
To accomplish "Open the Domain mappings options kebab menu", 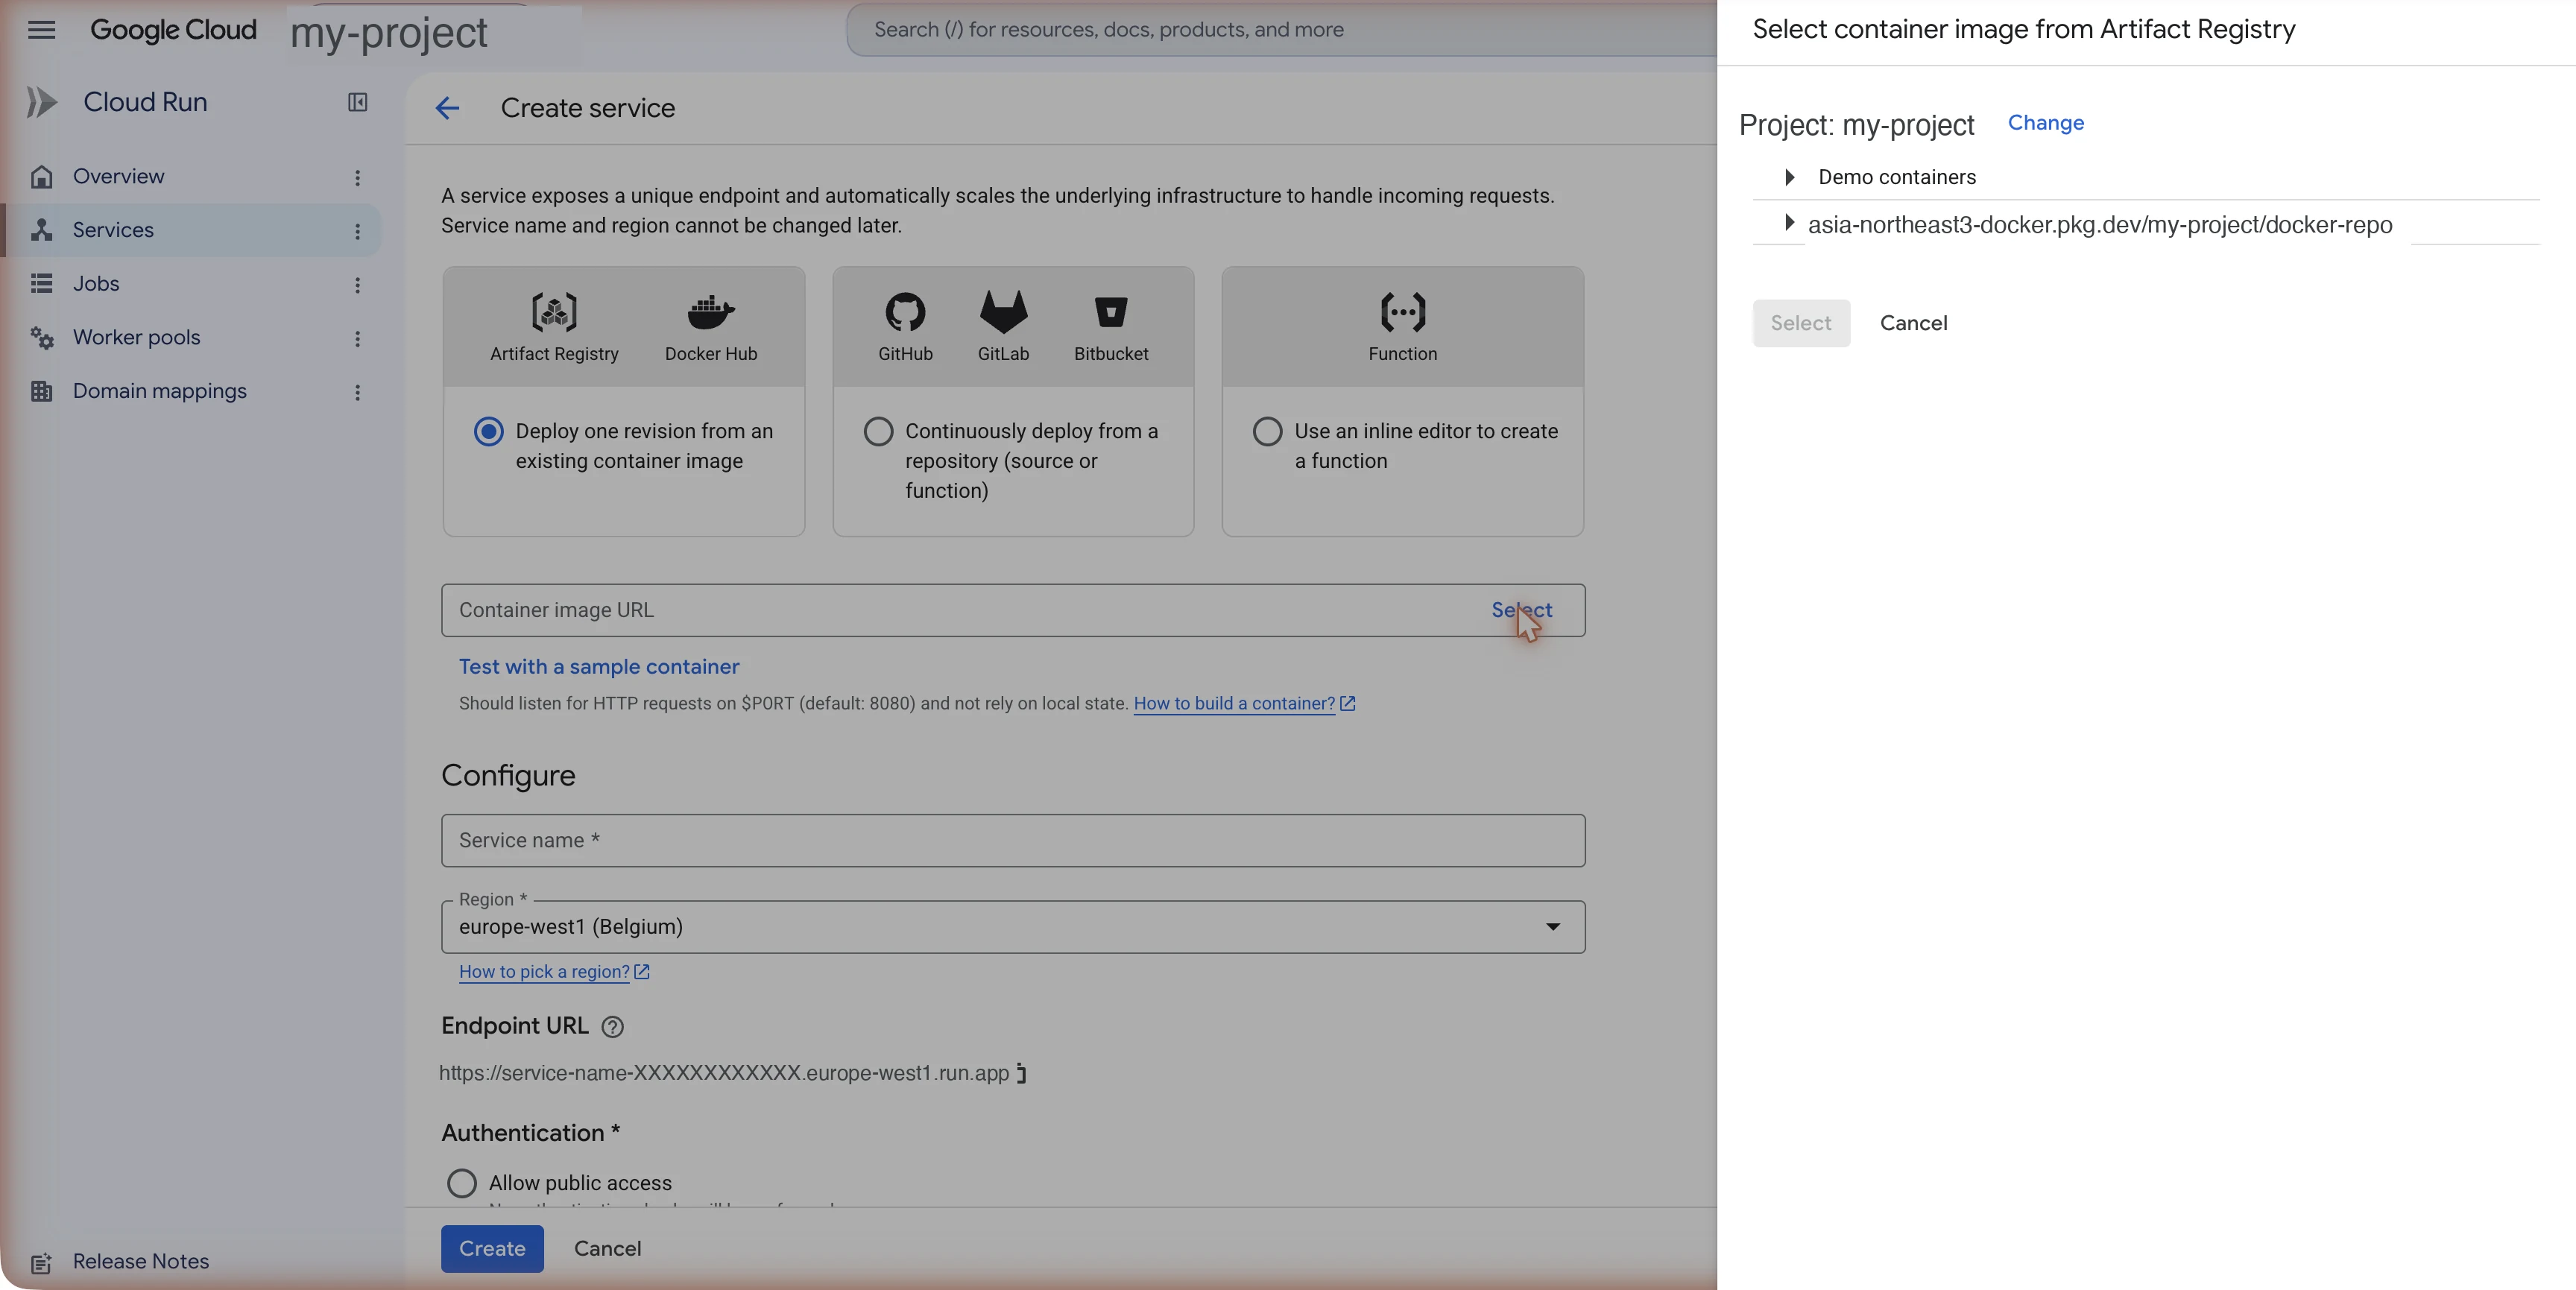I will (357, 392).
